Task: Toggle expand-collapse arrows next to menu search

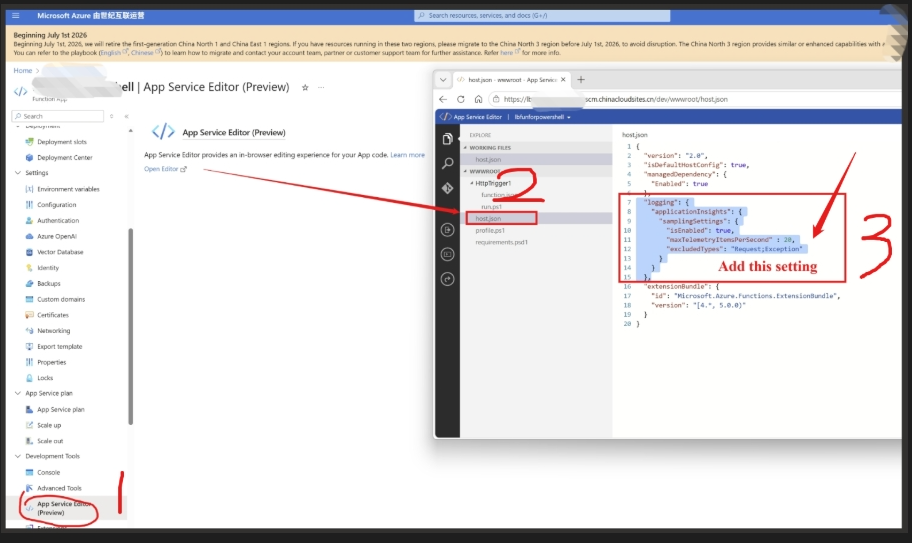Action: [x=112, y=116]
